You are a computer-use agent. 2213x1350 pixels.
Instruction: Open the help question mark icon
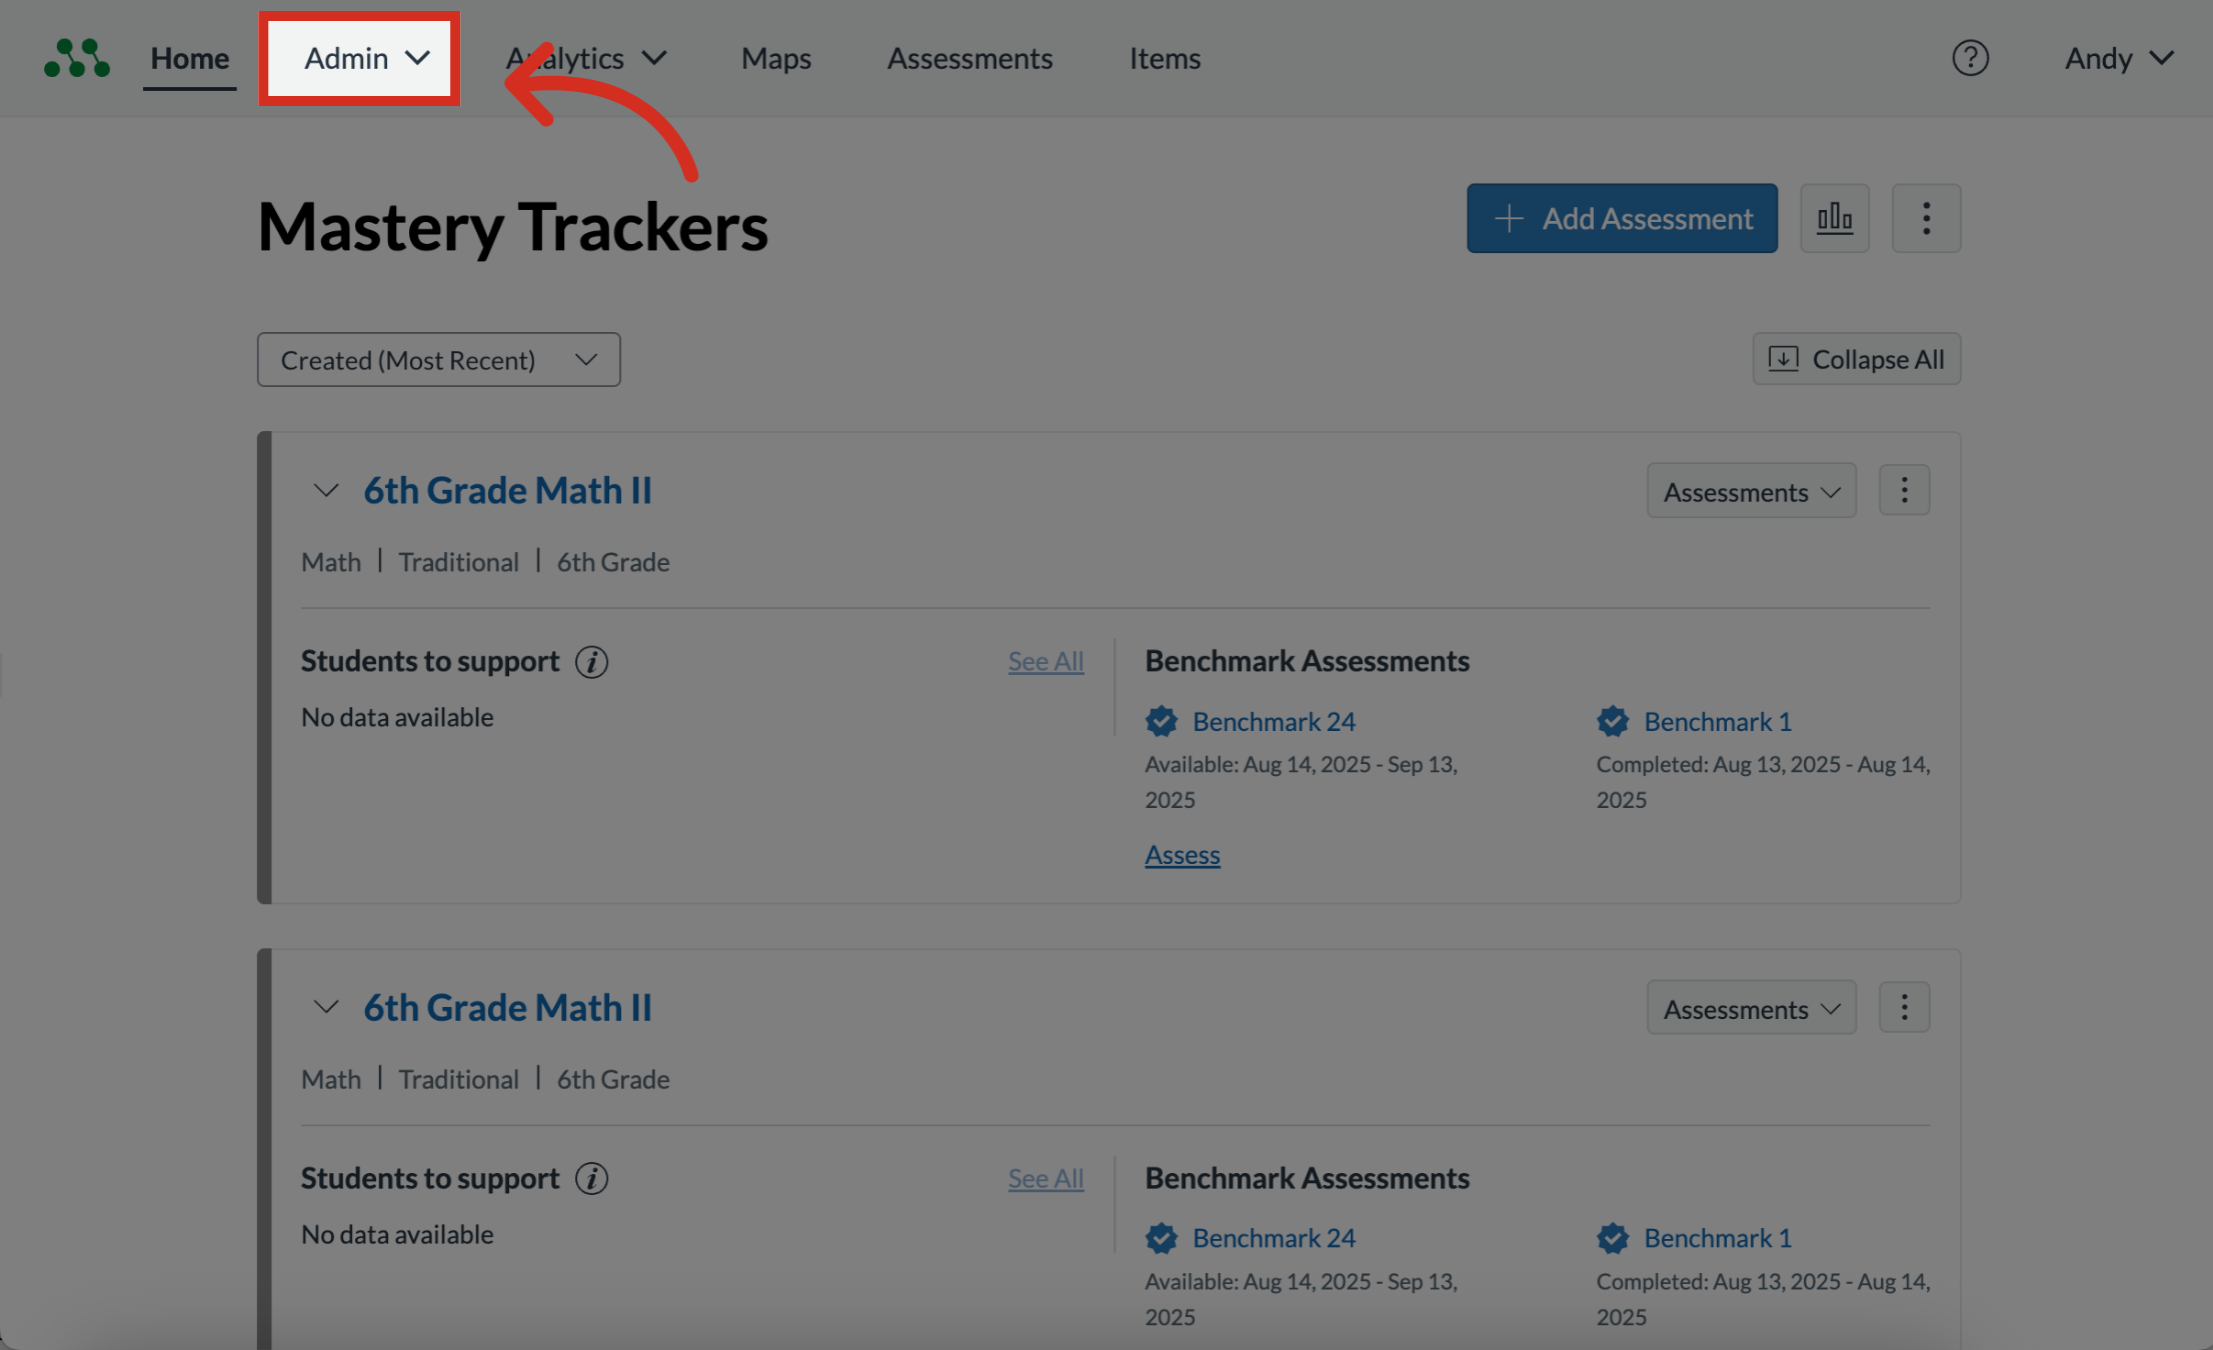pyautogui.click(x=1970, y=58)
